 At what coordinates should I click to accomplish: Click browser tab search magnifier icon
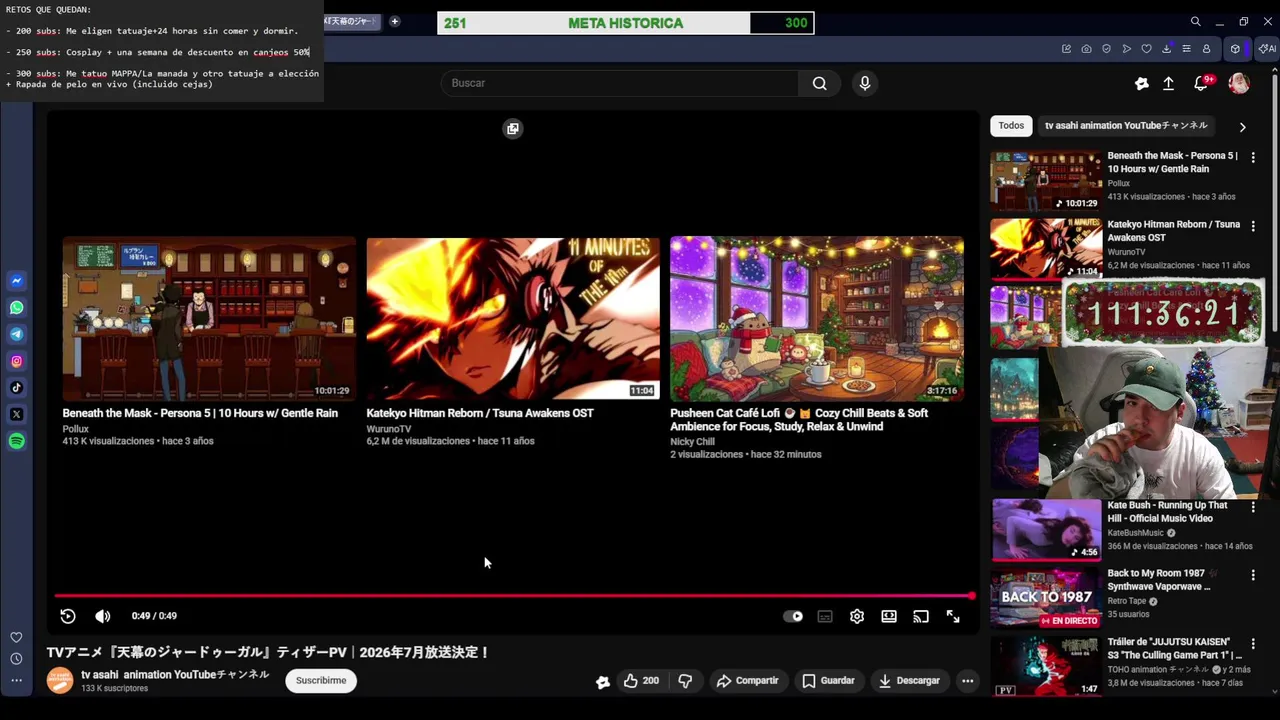click(x=1195, y=21)
